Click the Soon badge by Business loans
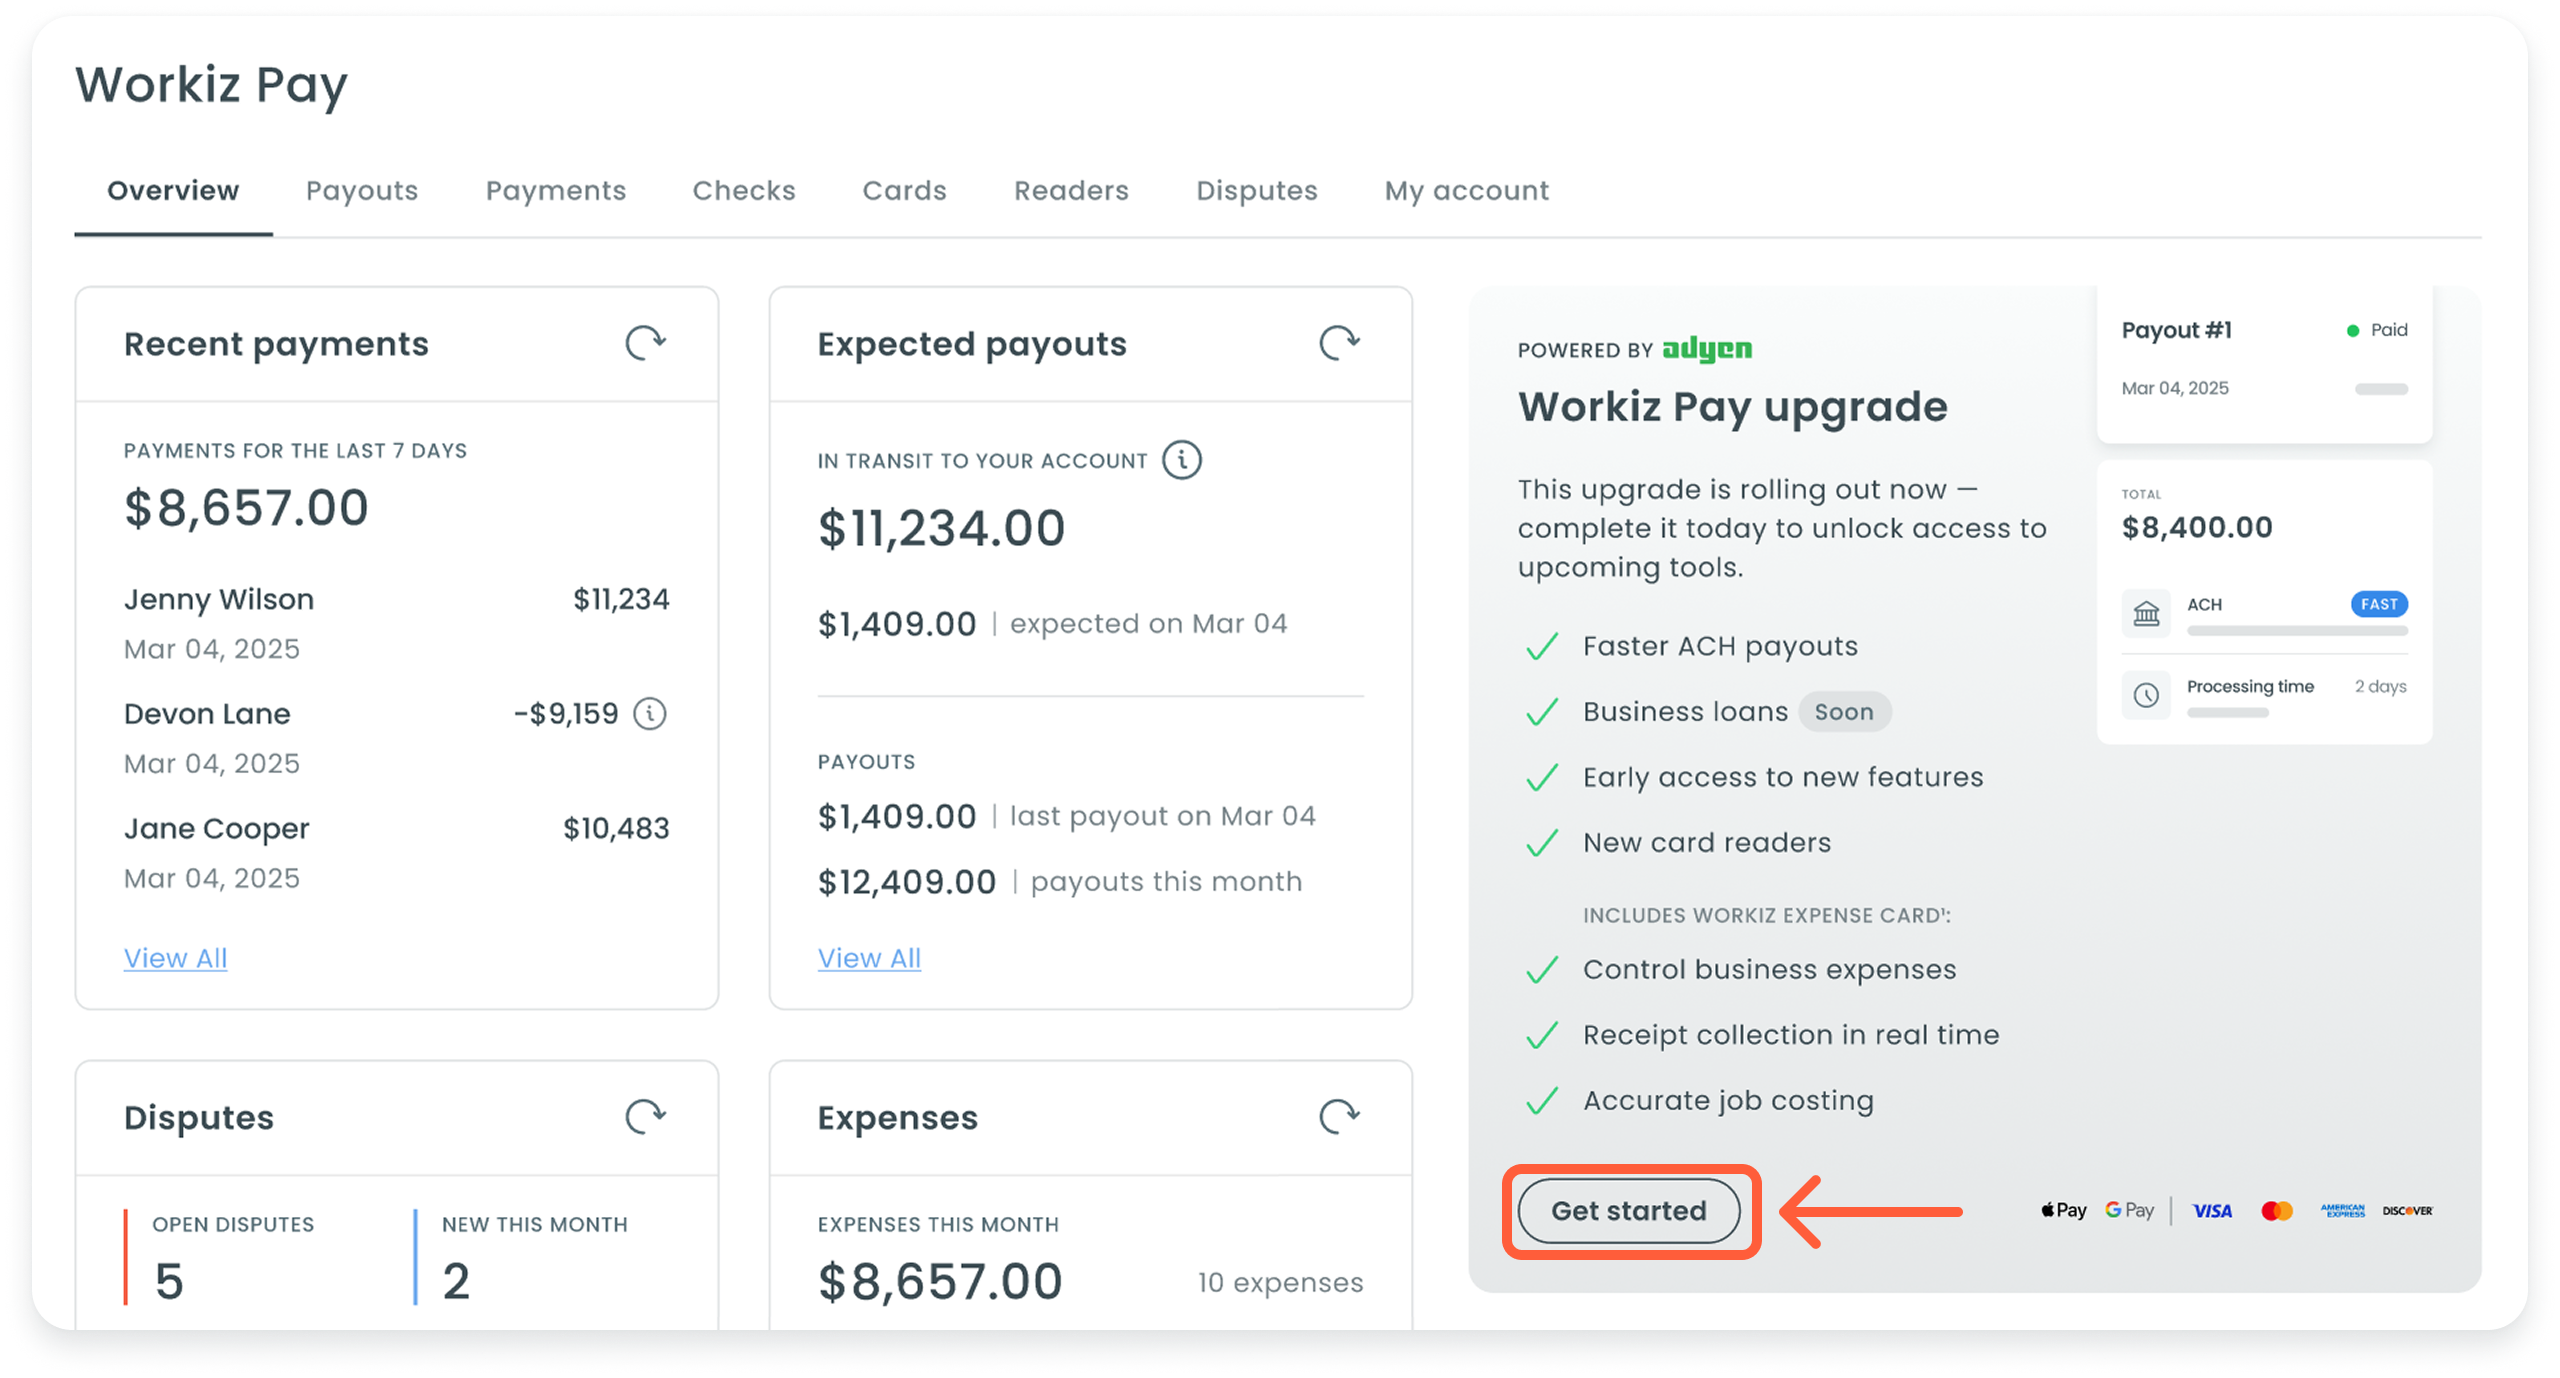Image resolution: width=2560 pixels, height=1378 pixels. (1844, 712)
